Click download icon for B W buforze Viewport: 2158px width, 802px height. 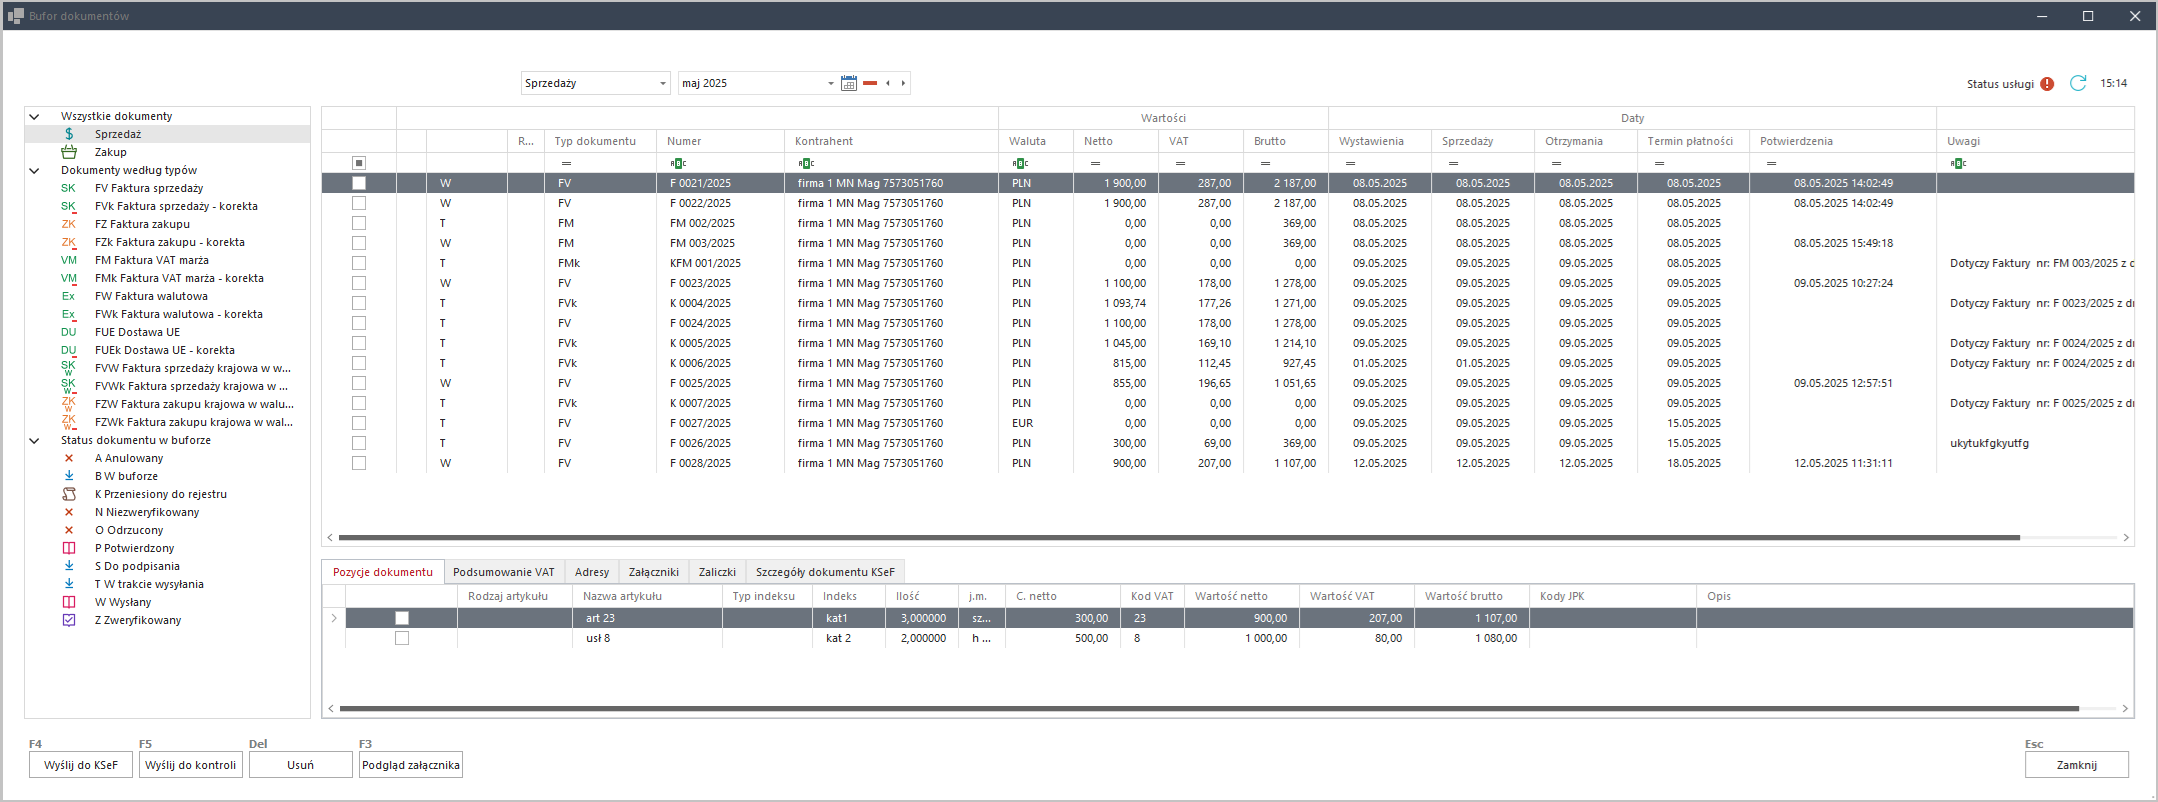coord(69,476)
